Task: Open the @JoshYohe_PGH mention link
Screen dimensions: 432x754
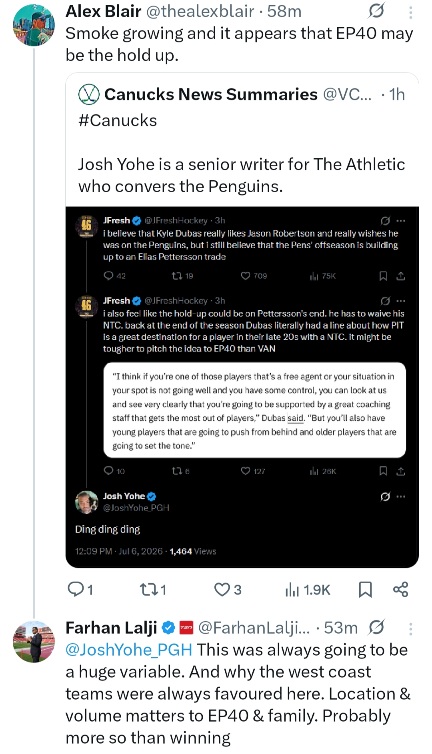Action: (x=128, y=650)
